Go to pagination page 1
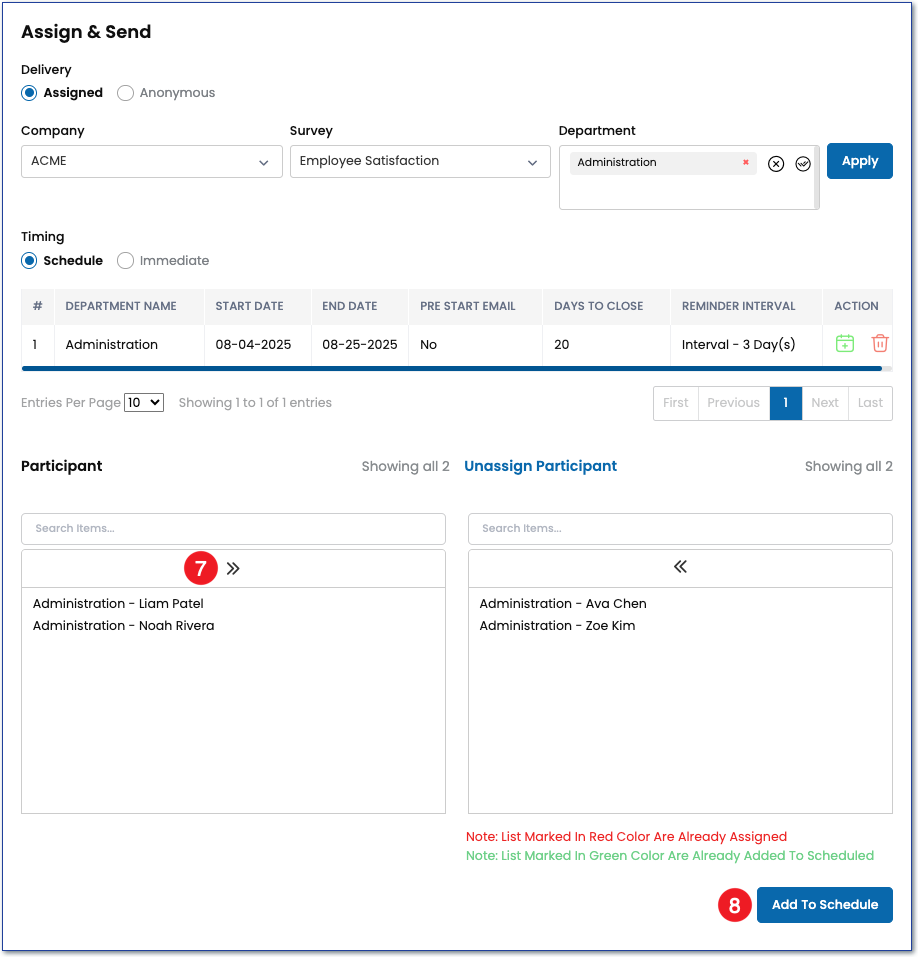Screen dimensions: 918x957 pos(786,403)
